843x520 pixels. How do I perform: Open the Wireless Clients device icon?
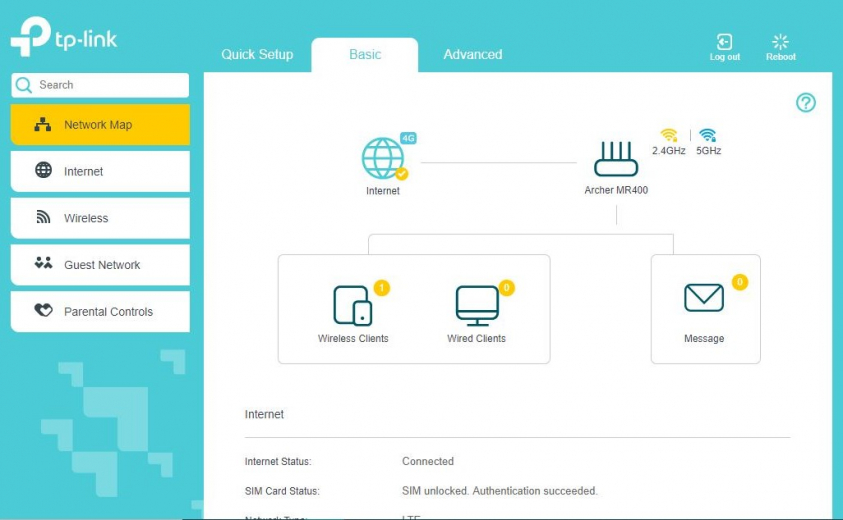click(352, 305)
